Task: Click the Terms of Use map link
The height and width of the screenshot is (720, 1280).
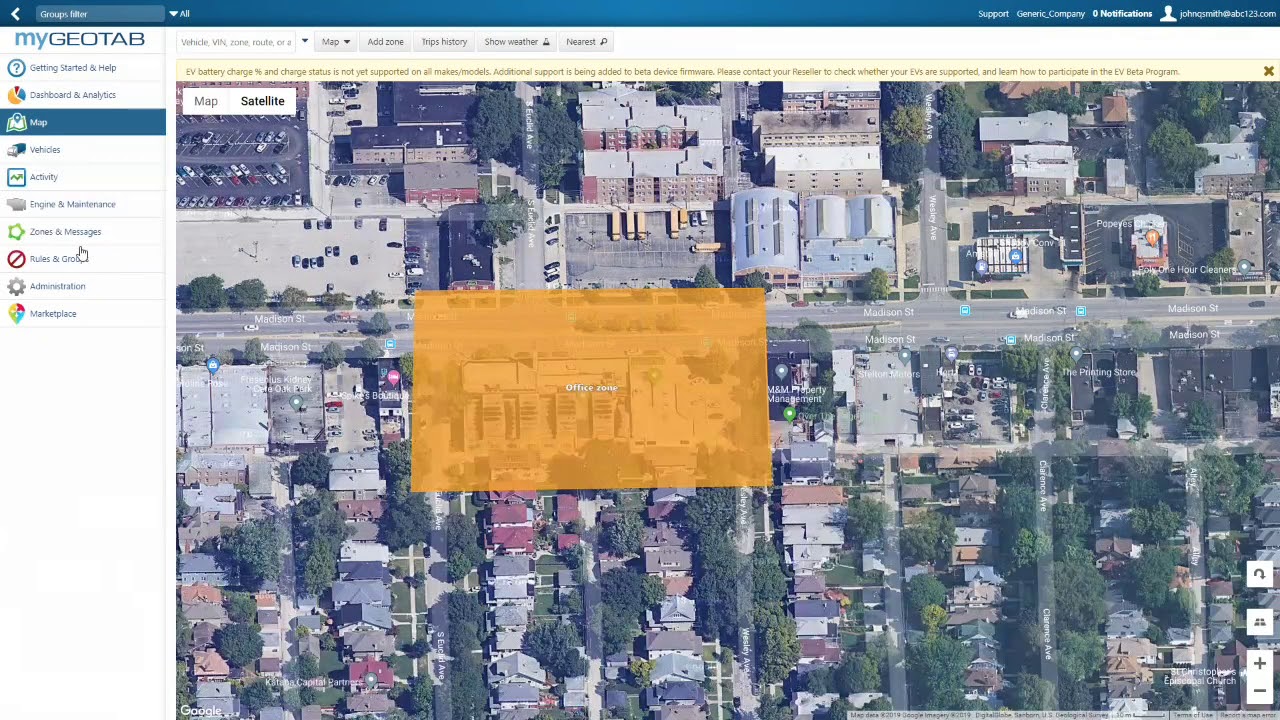Action: tap(1194, 715)
